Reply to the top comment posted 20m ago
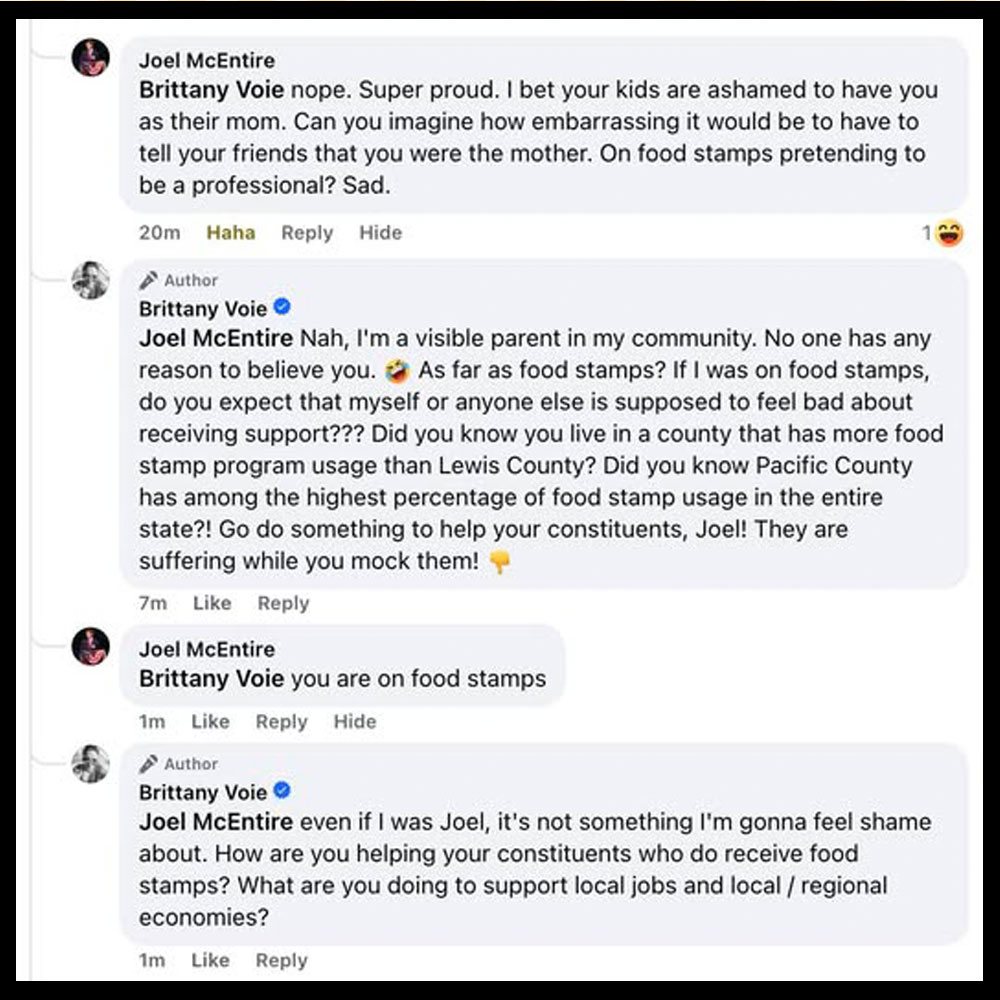The height and width of the screenshot is (1000, 1000). pos(306,233)
